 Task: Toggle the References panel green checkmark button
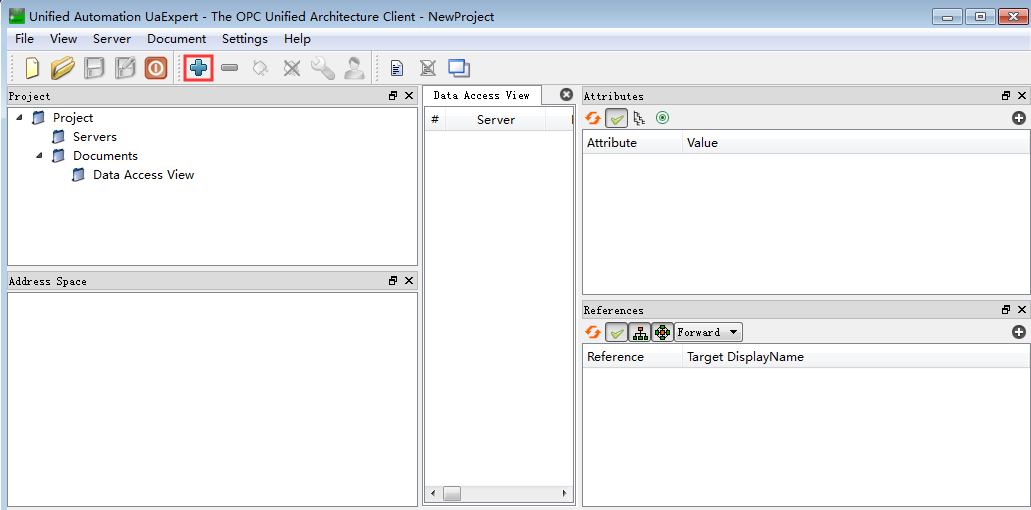point(617,333)
